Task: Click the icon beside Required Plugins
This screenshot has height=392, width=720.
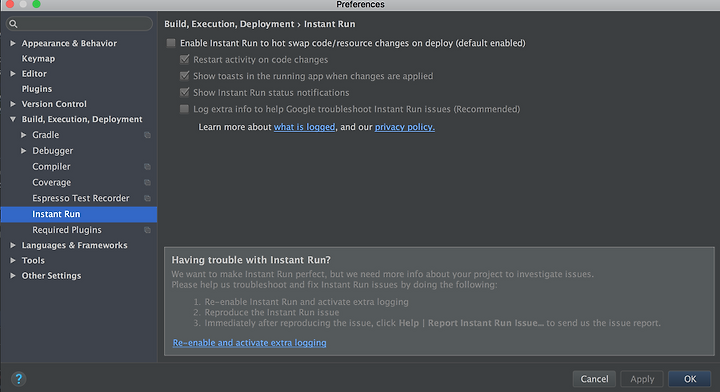Action: [x=147, y=230]
